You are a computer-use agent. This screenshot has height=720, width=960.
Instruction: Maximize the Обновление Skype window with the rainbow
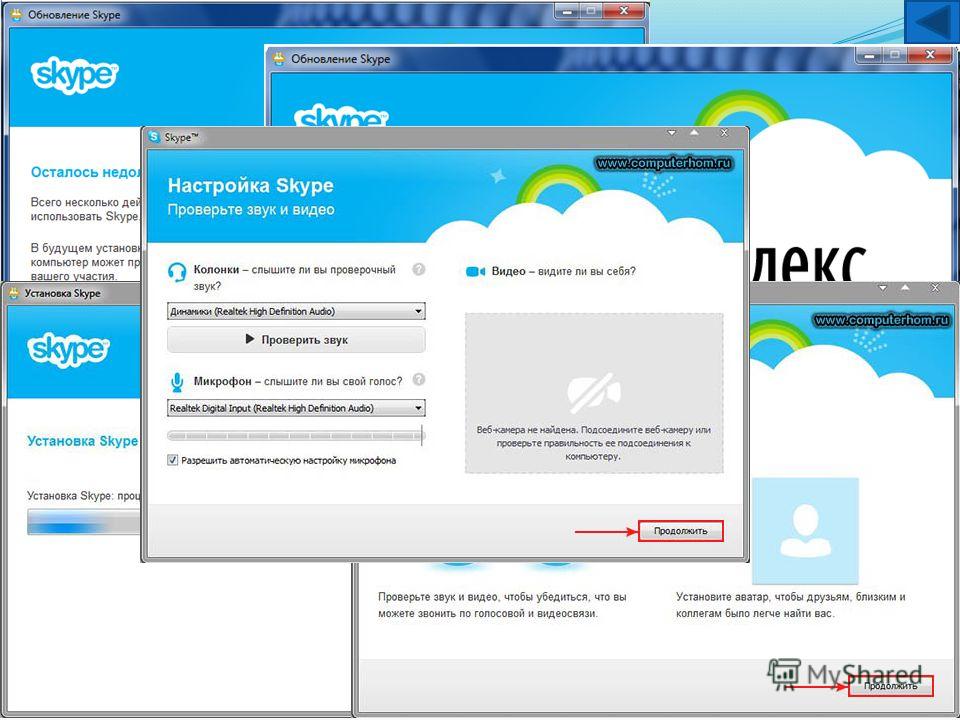tap(894, 56)
